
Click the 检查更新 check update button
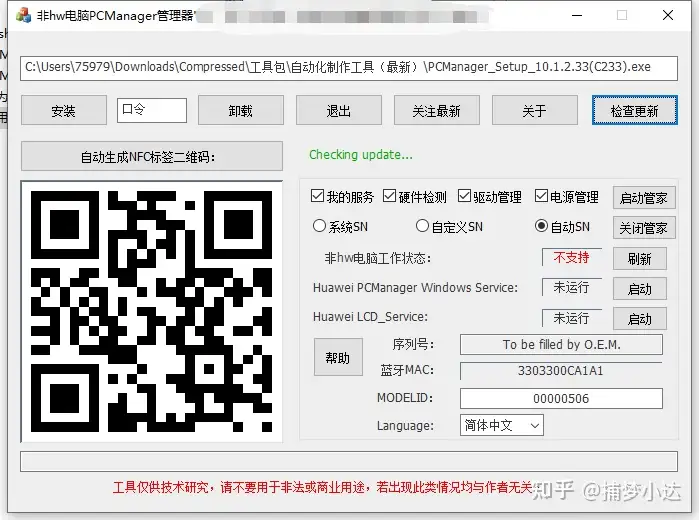[x=635, y=110]
